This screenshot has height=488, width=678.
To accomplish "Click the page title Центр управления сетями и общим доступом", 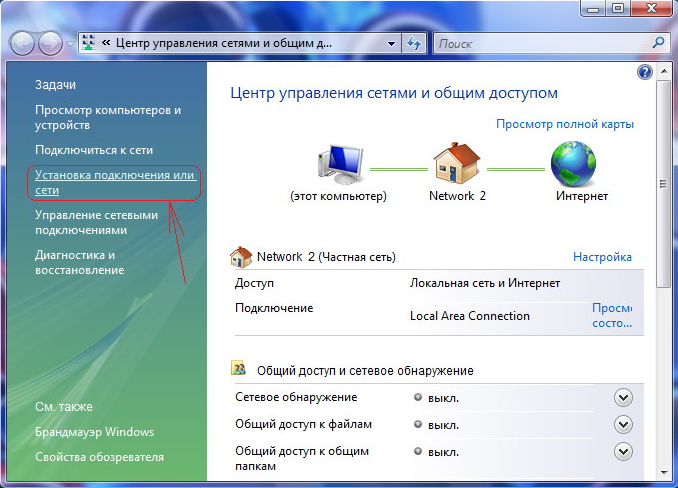I will coord(394,93).
